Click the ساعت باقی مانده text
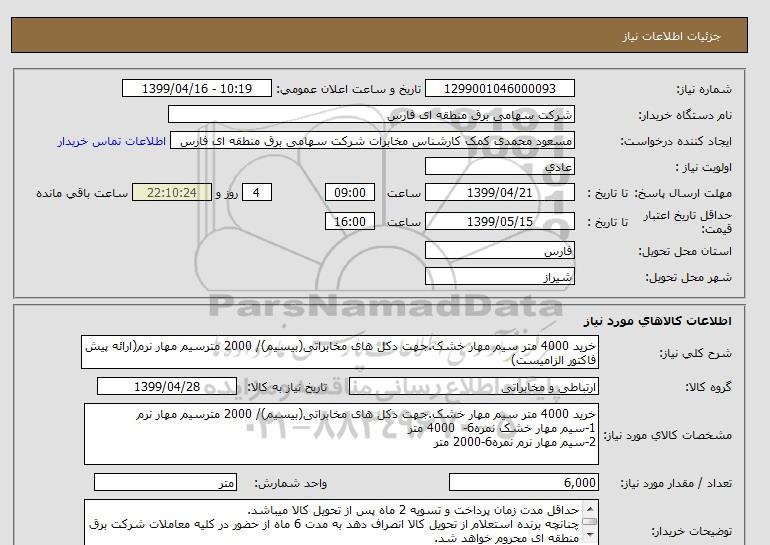This screenshot has width=770, height=545. (82, 193)
